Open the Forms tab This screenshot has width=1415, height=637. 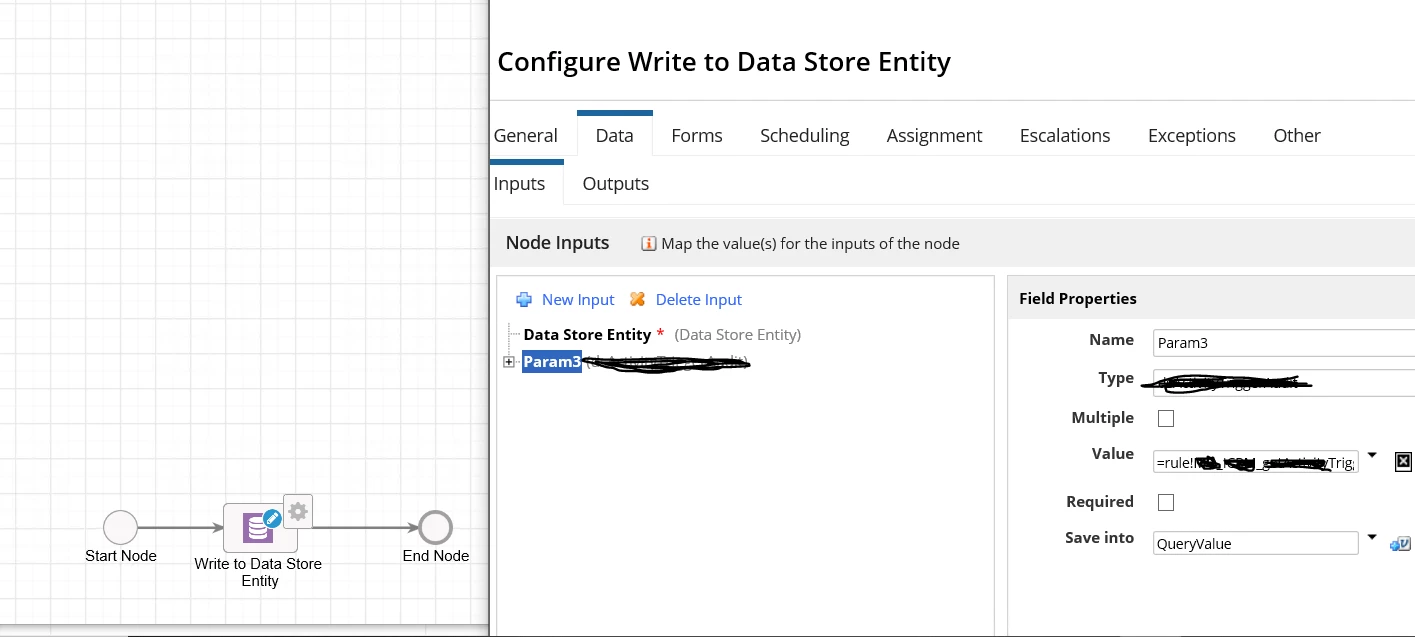tap(697, 135)
